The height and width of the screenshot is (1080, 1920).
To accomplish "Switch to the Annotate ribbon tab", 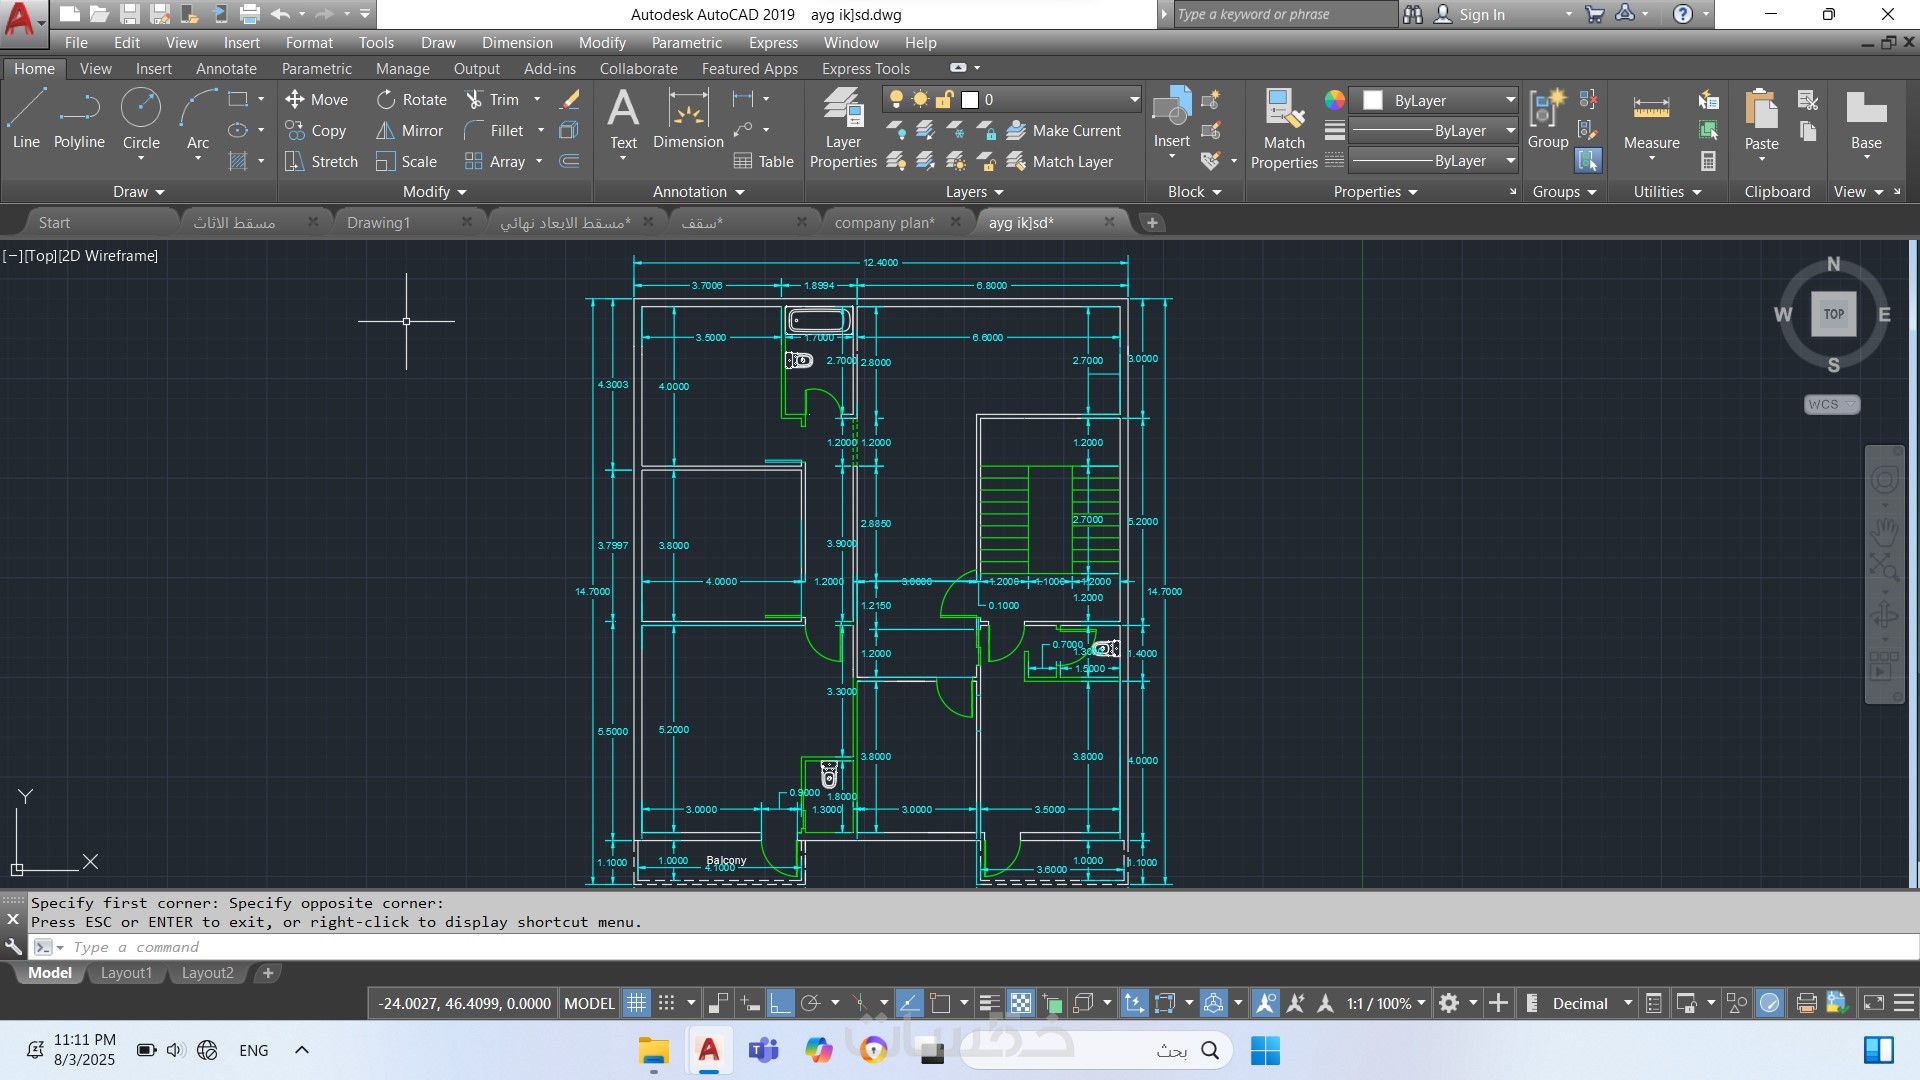I will pyautogui.click(x=226, y=68).
